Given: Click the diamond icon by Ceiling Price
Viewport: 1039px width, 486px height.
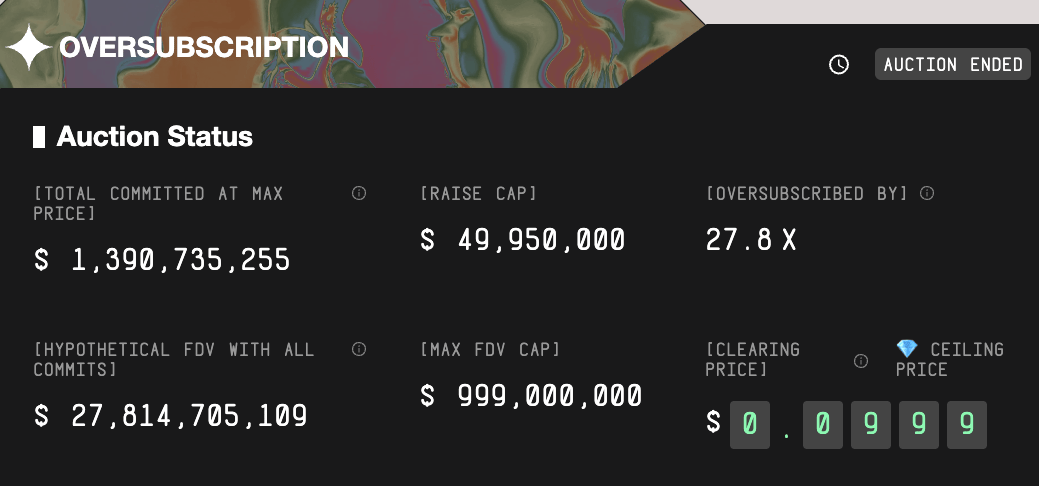Looking at the screenshot, I should [906, 349].
